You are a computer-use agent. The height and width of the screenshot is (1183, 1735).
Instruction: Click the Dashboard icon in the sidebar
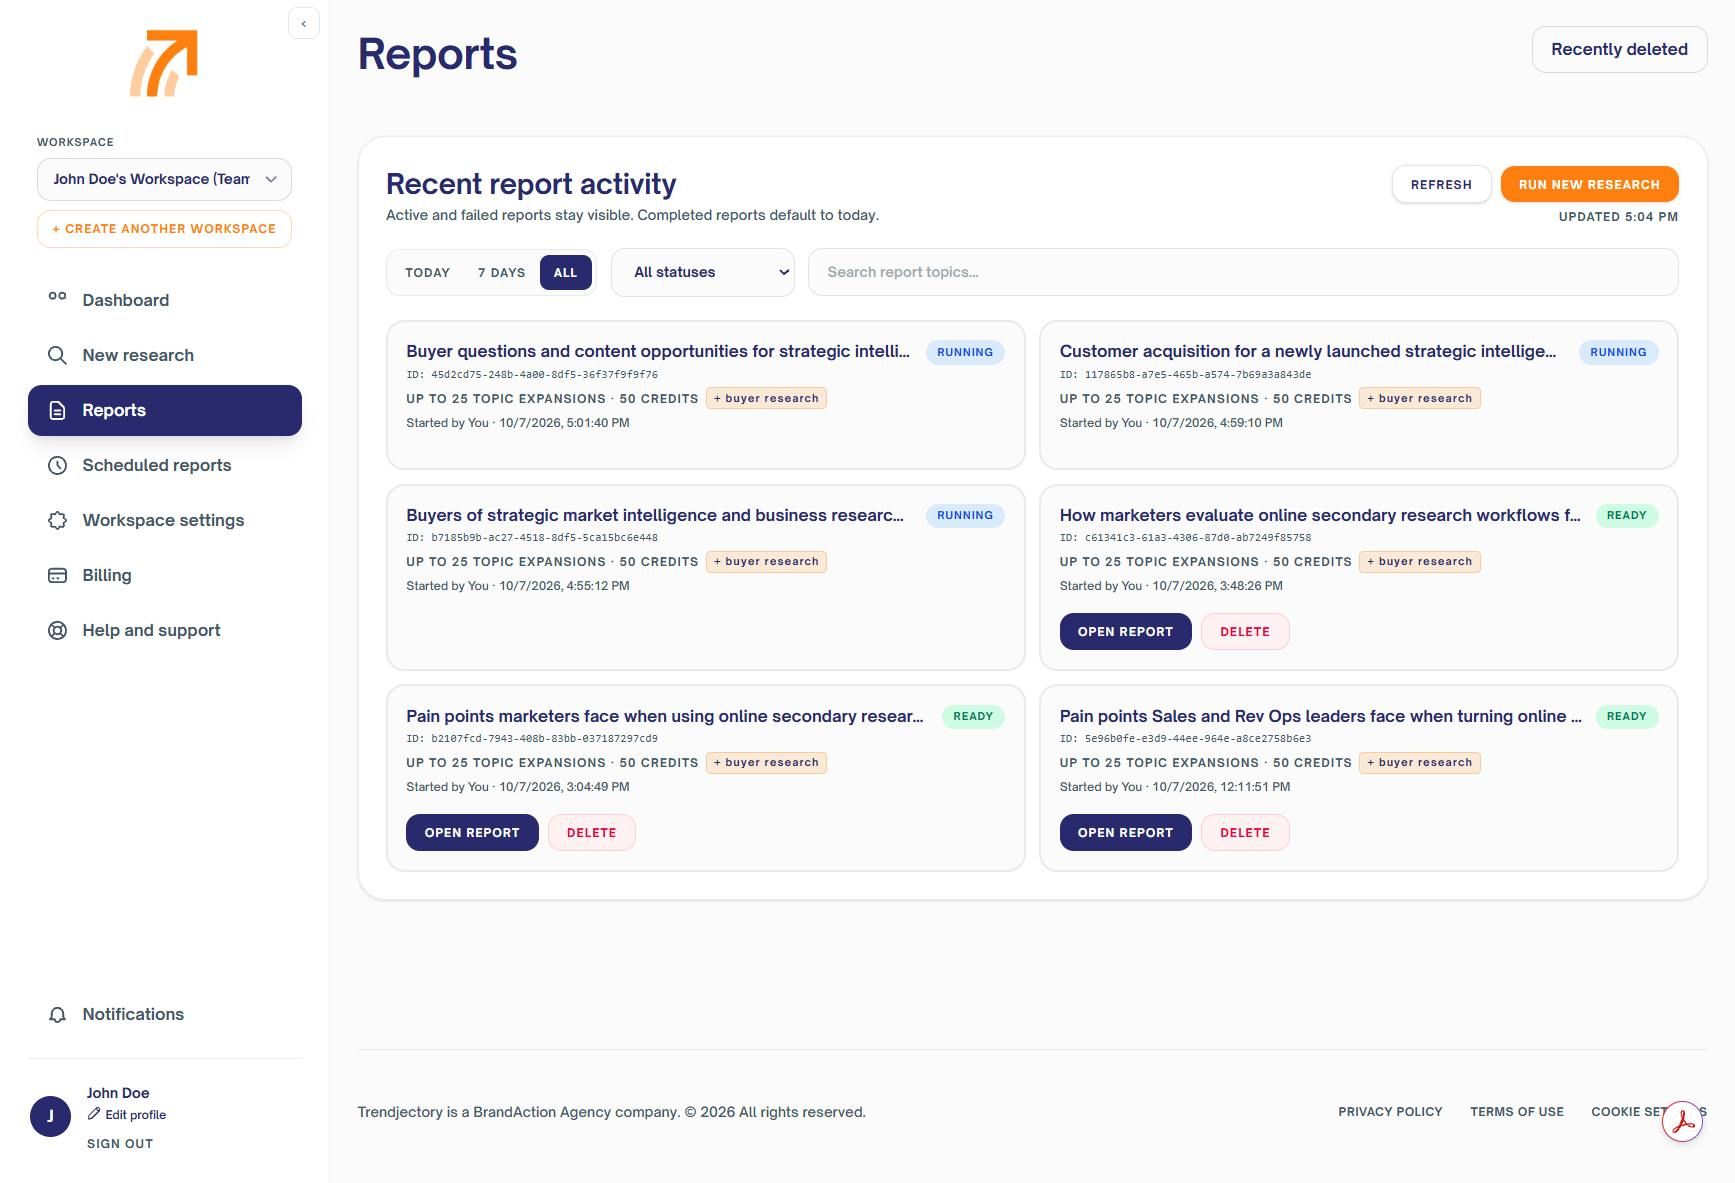click(58, 297)
